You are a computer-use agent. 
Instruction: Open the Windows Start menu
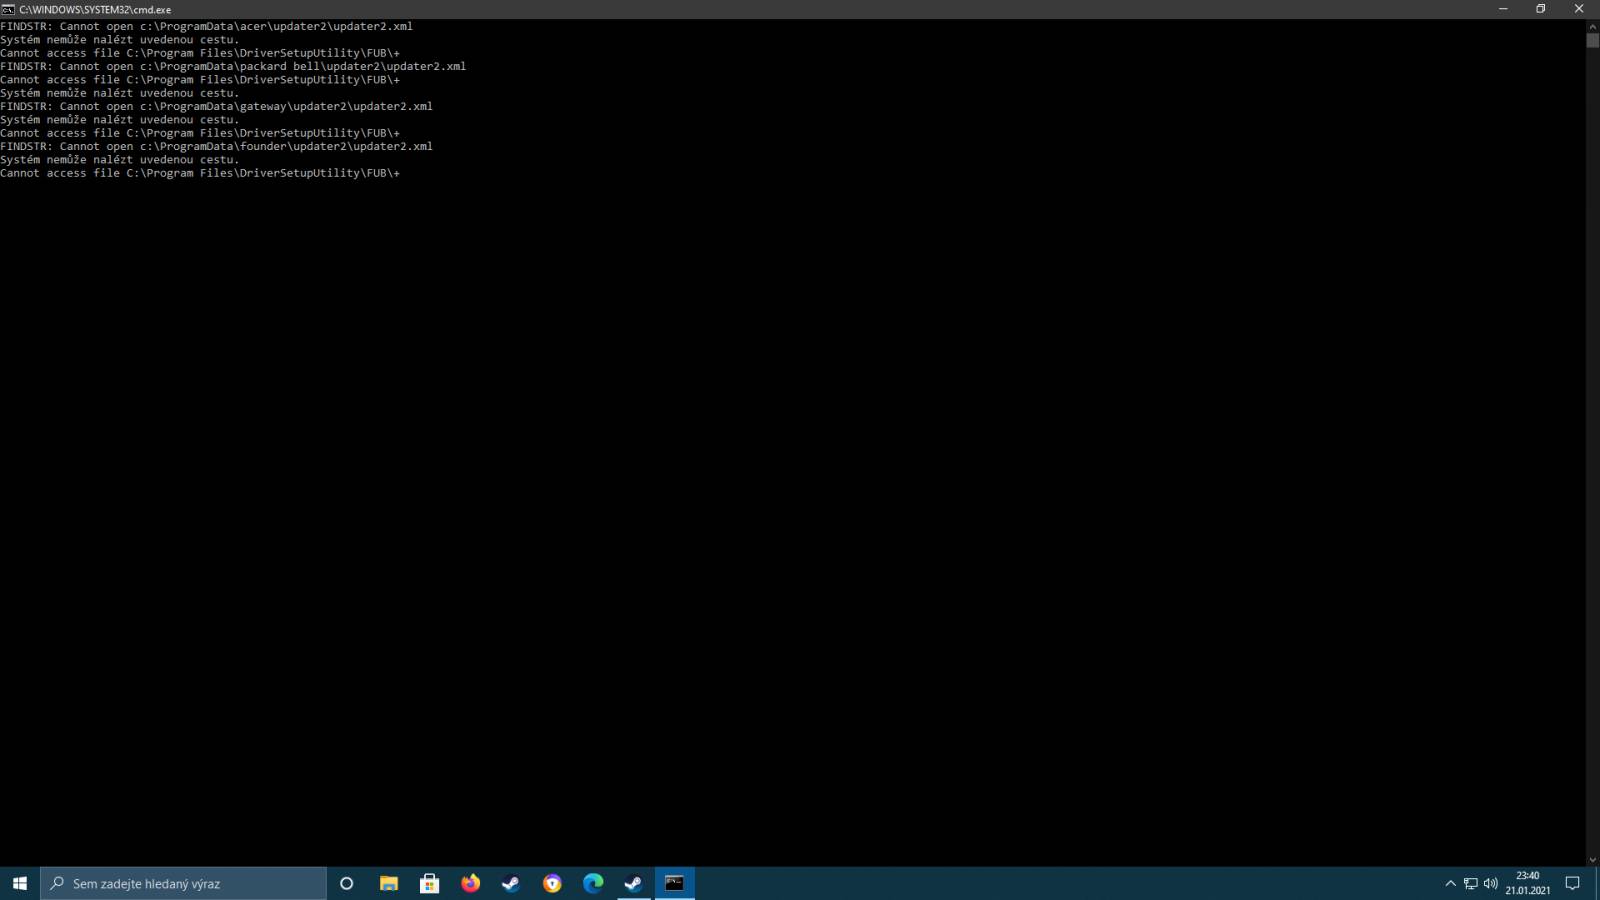pyautogui.click(x=19, y=883)
